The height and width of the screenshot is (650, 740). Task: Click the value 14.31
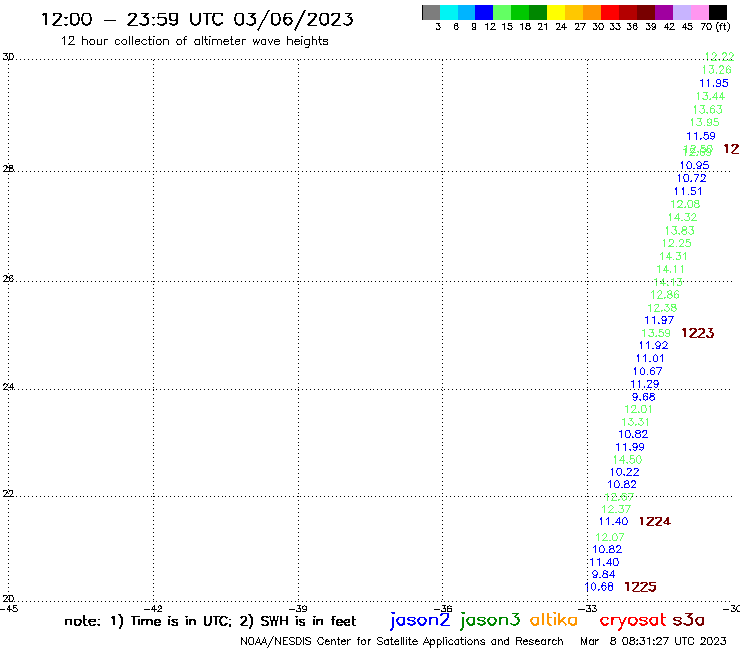coord(673,256)
